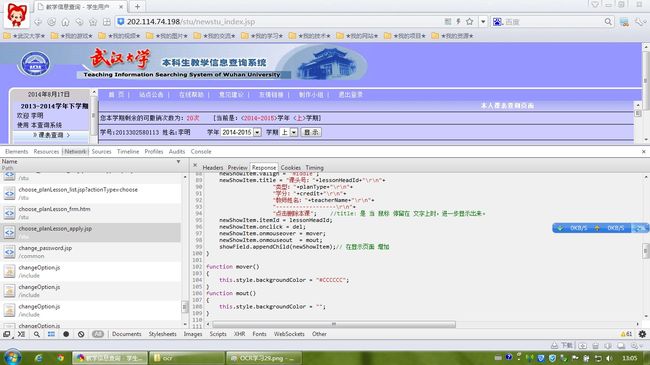Viewport: 650px width, 365px height.
Task: Filter network by Images
Action: (193, 334)
